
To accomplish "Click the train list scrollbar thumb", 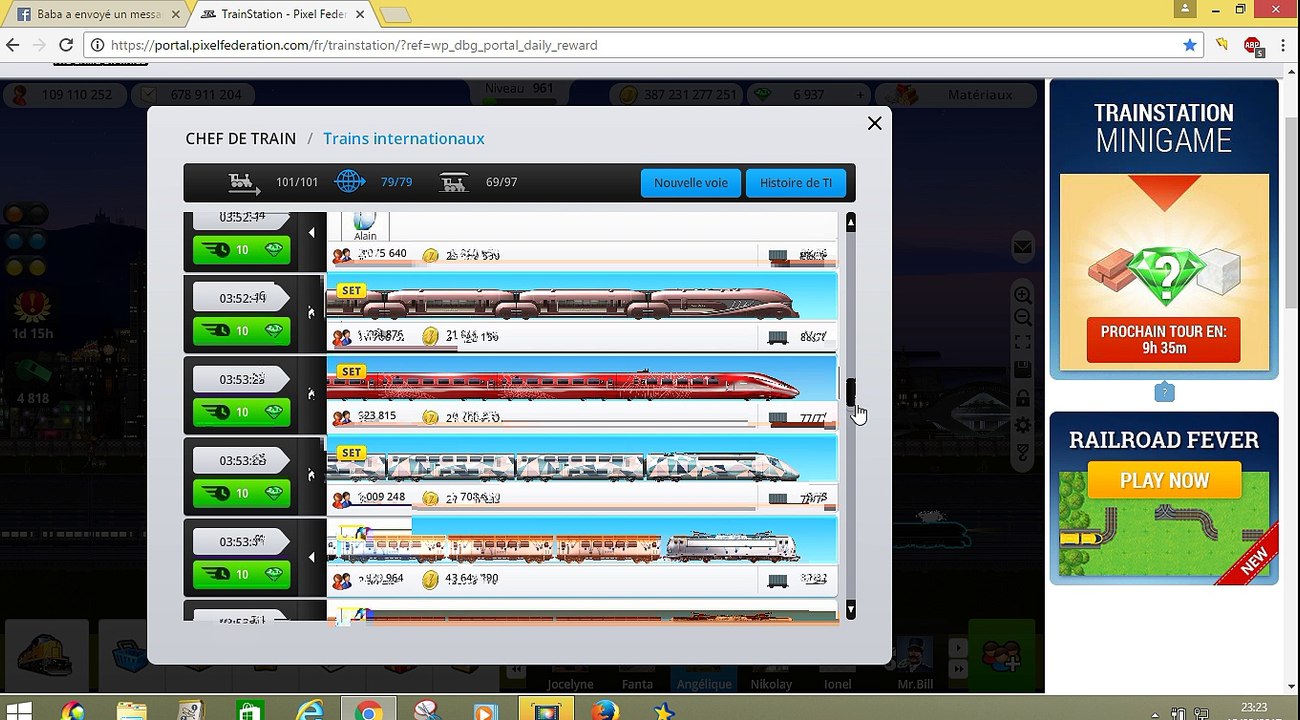I will point(851,393).
